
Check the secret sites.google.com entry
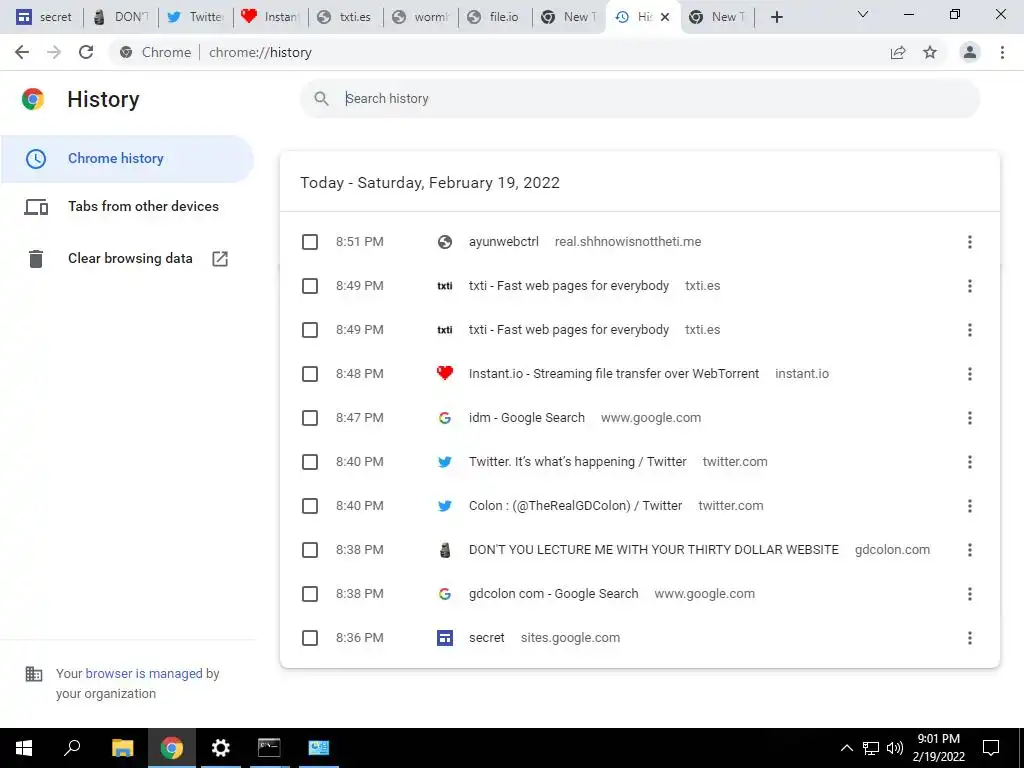click(310, 638)
